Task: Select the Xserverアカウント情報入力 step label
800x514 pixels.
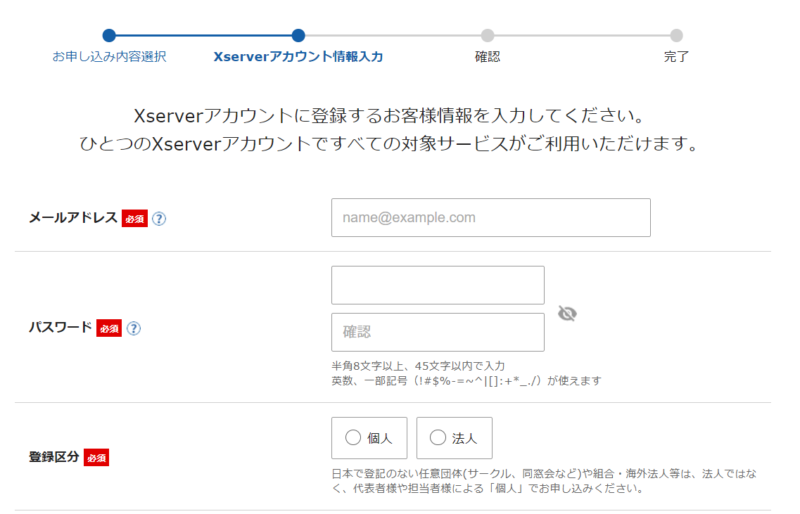Action: click(298, 57)
